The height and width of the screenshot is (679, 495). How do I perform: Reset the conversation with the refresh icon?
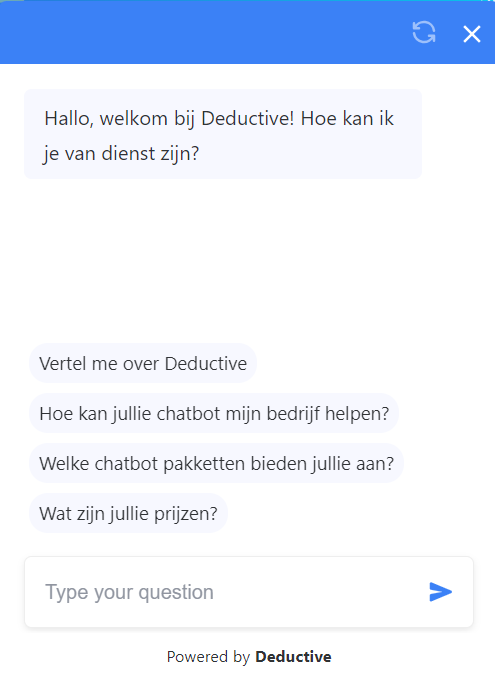point(424,32)
